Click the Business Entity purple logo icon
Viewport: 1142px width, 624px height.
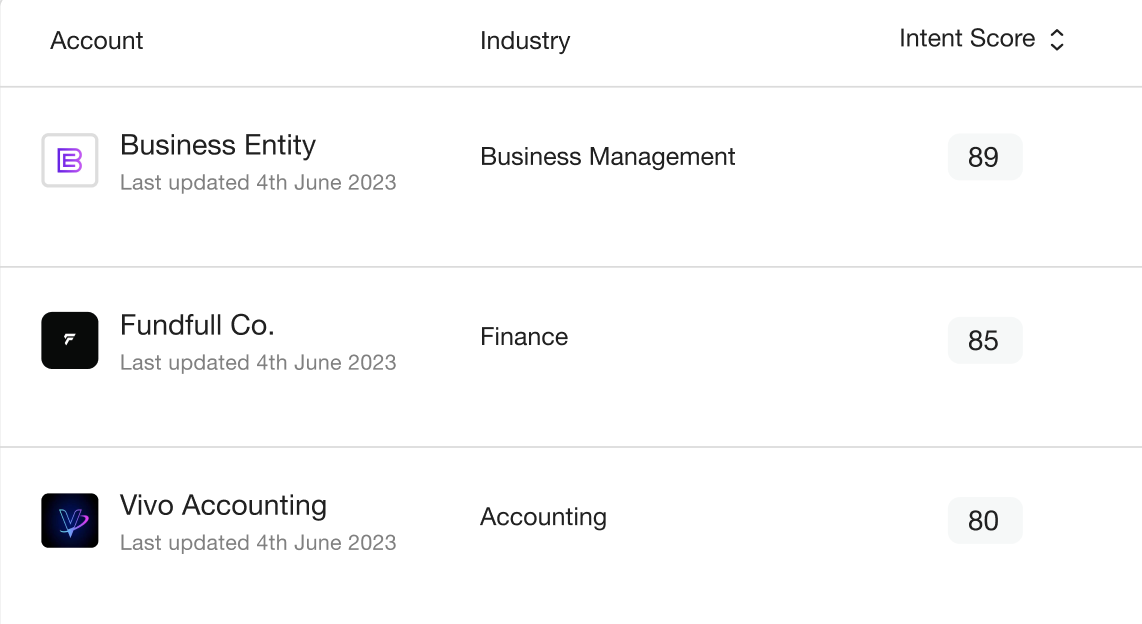point(70,160)
